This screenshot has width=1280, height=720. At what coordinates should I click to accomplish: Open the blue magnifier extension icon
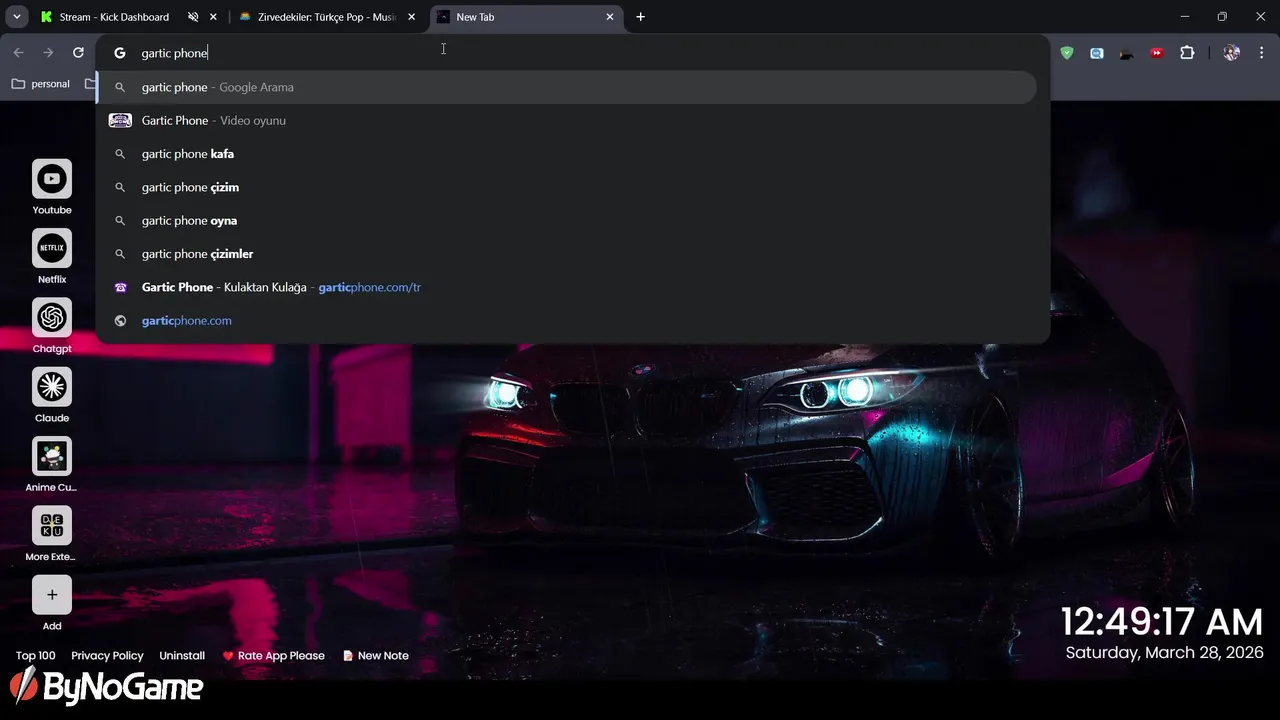[x=1097, y=53]
